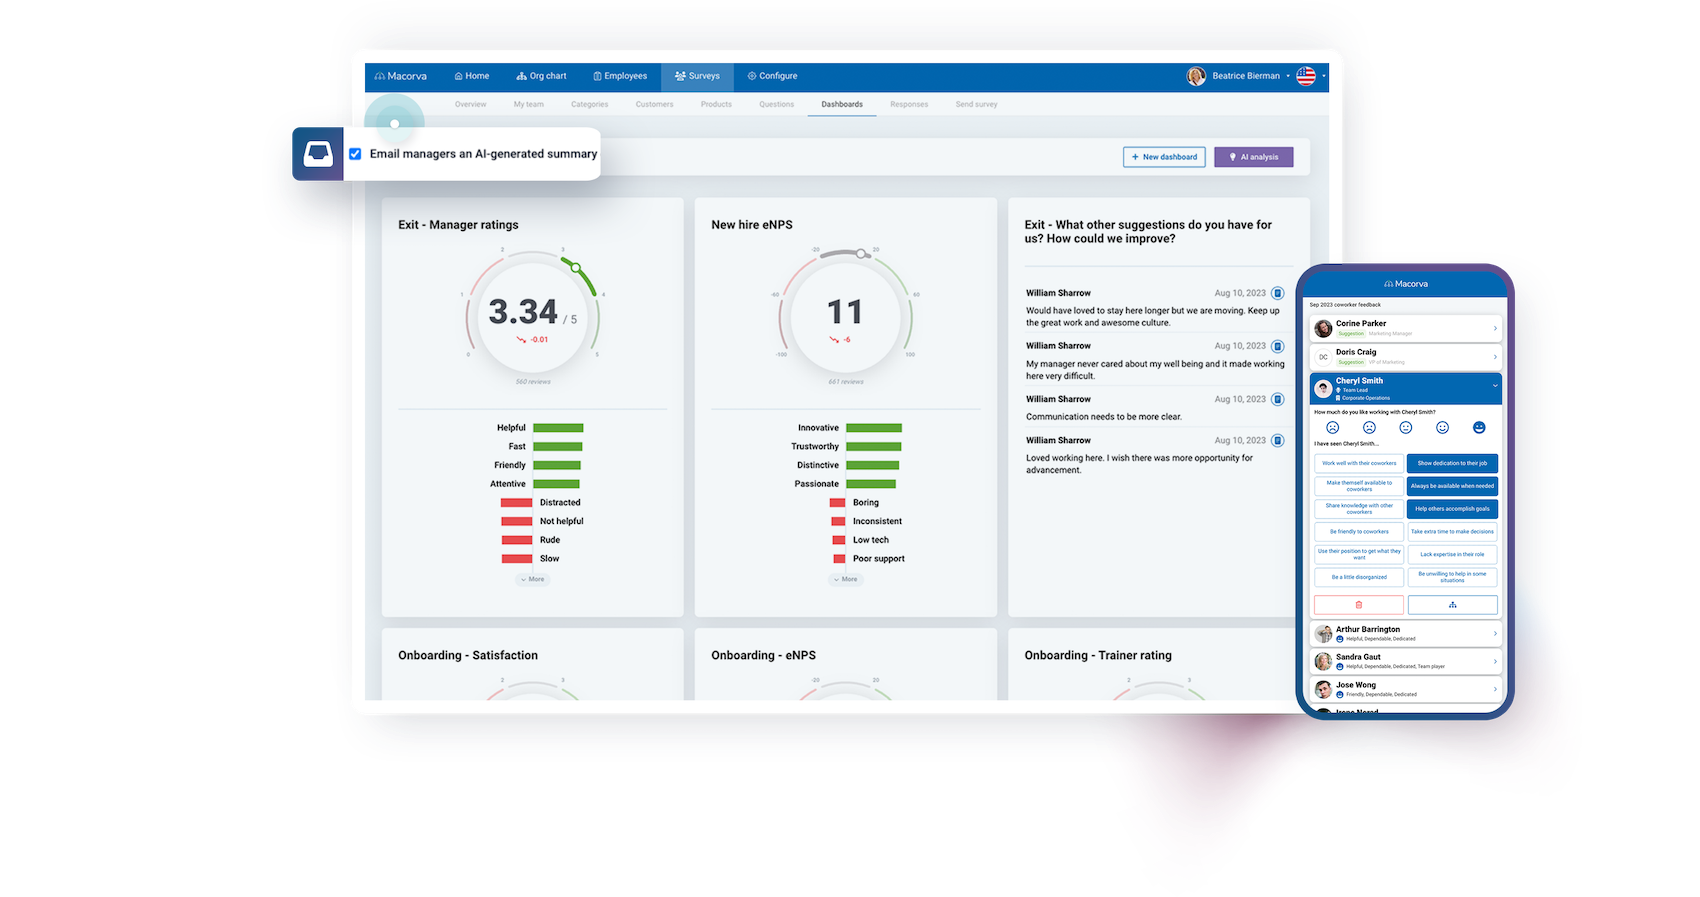Open the language dropdown arrow beside the flag
This screenshot has height=897, width=1700.
[1324, 76]
